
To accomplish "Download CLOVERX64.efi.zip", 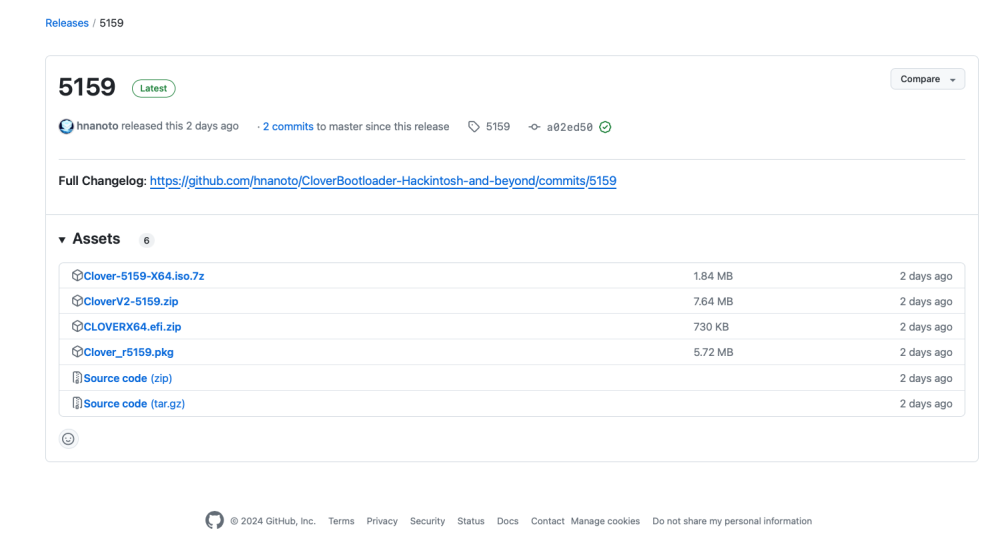I will [x=132, y=327].
